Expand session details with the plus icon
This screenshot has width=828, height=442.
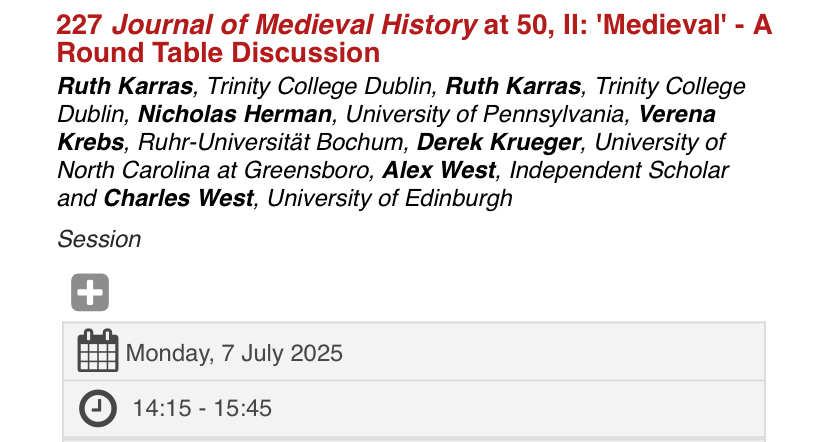(90, 292)
